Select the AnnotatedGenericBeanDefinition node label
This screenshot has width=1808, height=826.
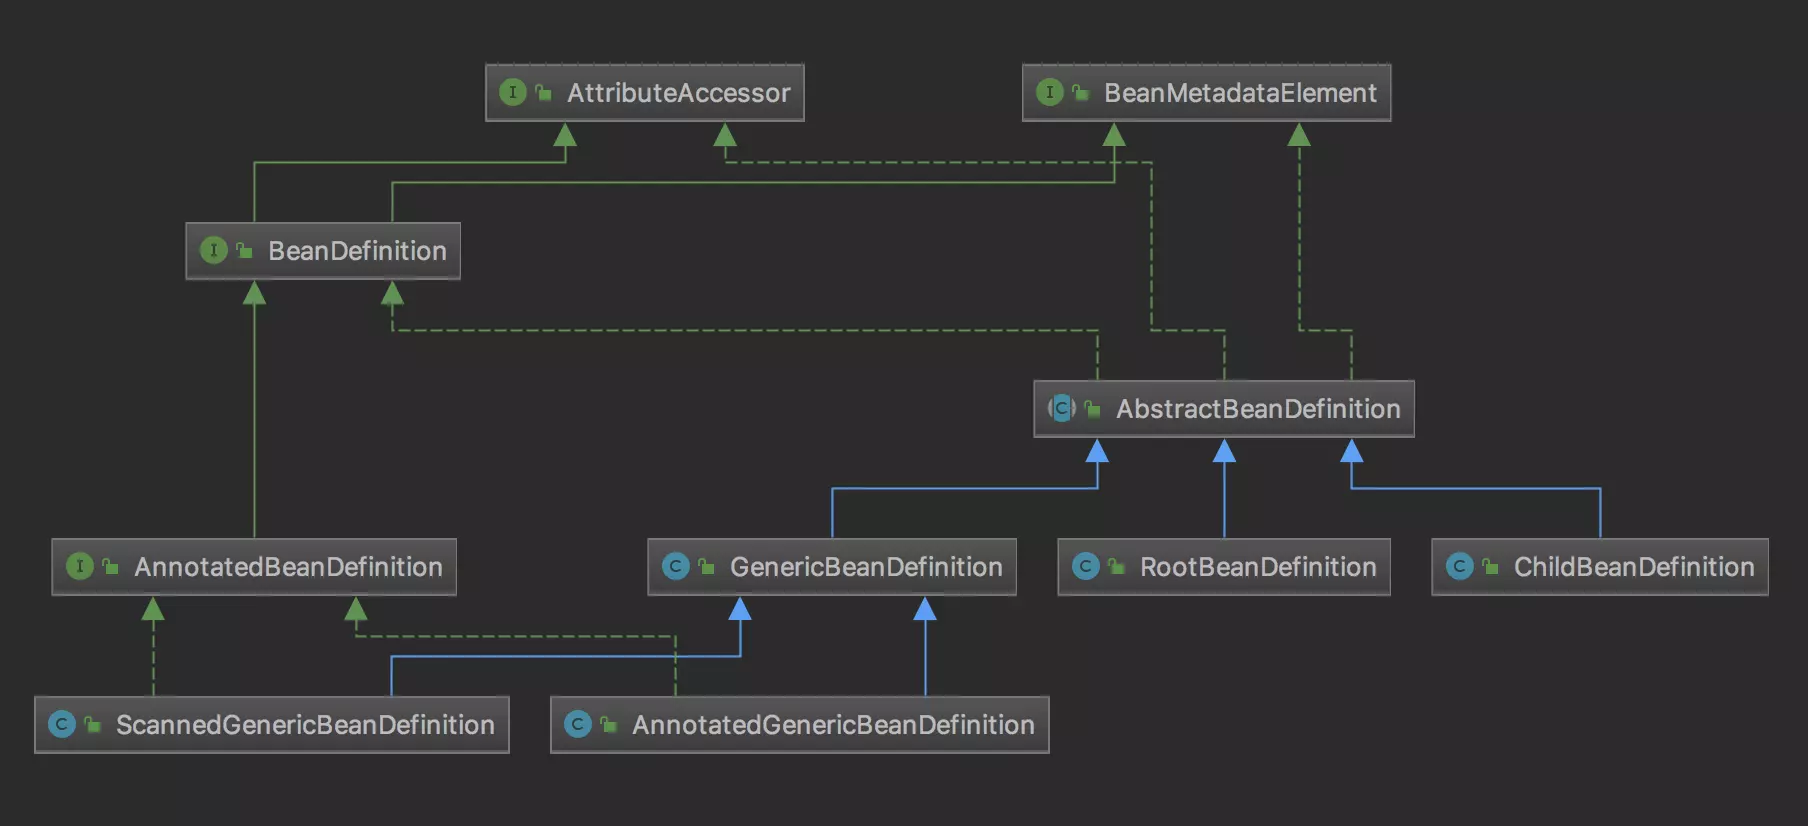click(x=833, y=725)
